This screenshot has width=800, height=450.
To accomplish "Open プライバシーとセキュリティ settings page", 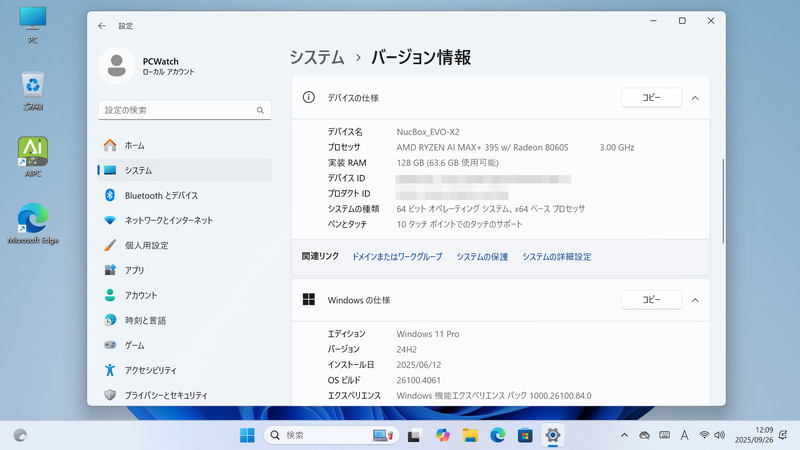I will click(x=185, y=395).
